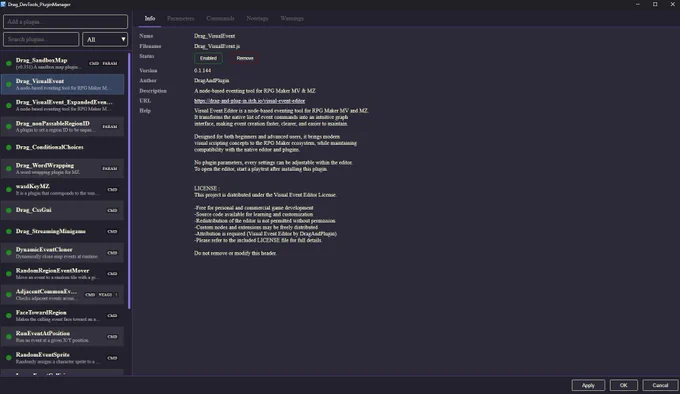Toggle status dot of Drag_CssGui
680x394 pixels.
[x=9, y=211]
